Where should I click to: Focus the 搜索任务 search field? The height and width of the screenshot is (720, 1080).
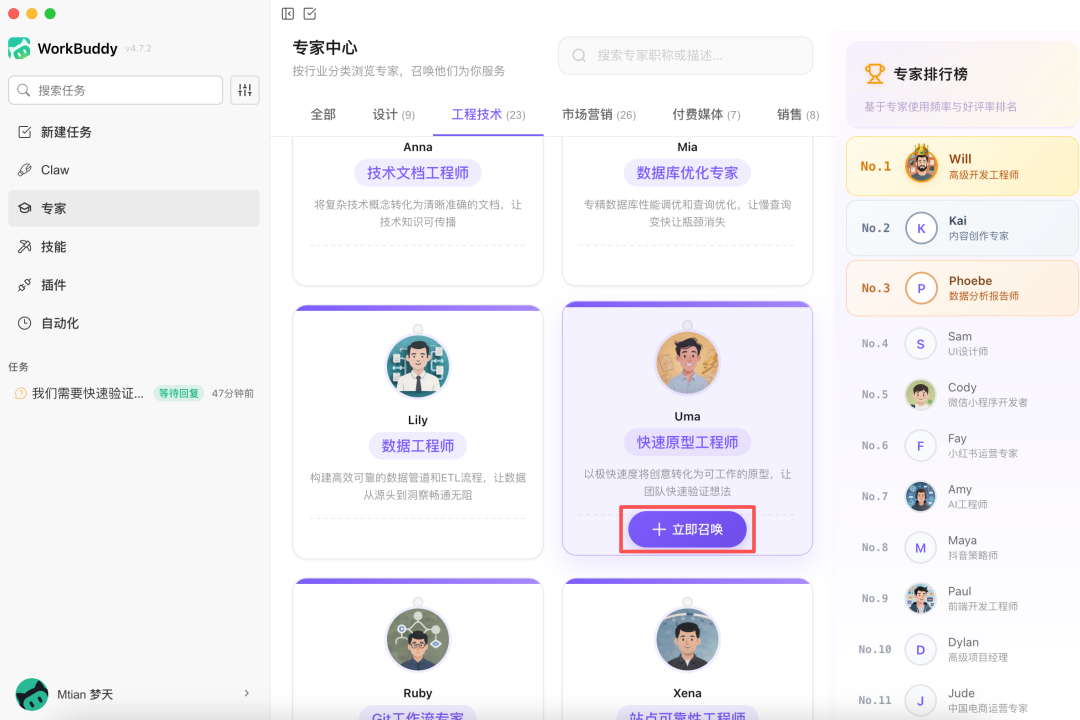tap(116, 90)
